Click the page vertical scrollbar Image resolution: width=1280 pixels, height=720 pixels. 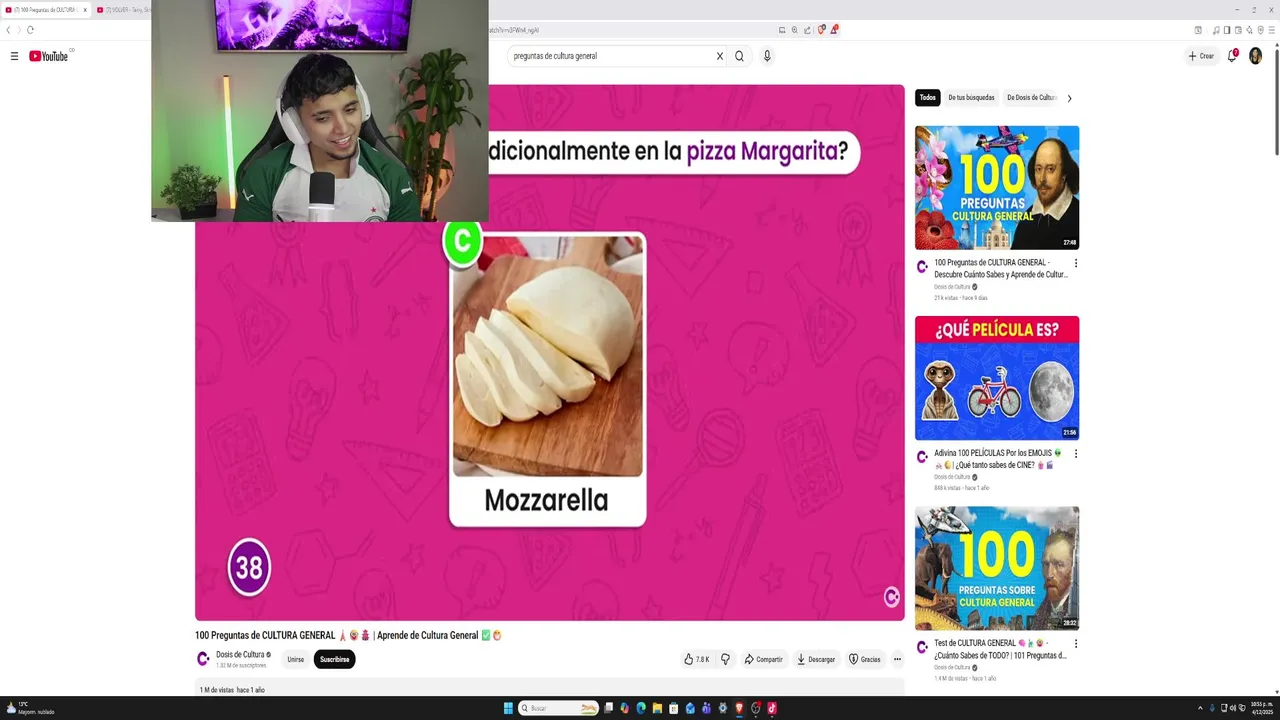click(x=1275, y=100)
